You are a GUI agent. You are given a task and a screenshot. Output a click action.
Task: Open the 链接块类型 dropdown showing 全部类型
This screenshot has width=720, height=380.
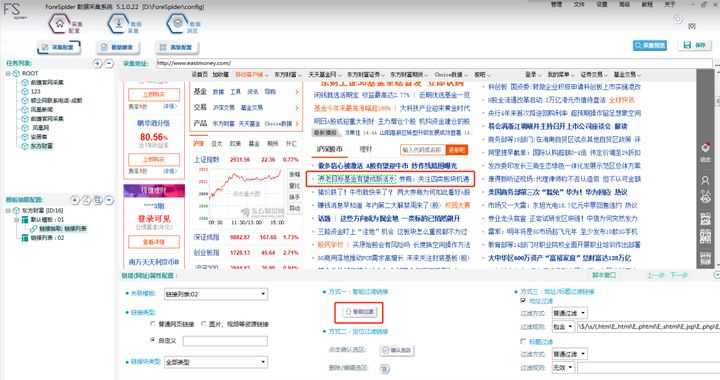pyautogui.click(x=216, y=362)
